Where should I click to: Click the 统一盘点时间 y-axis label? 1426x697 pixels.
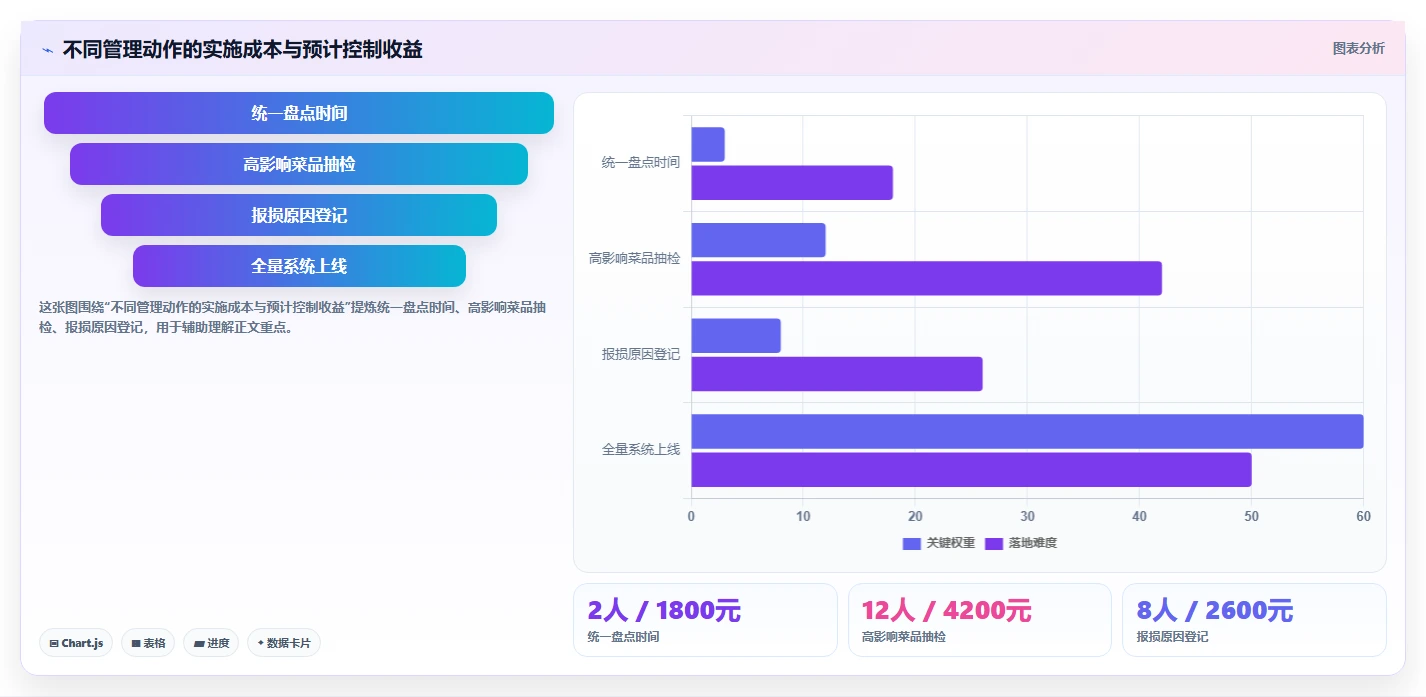[x=640, y=163]
